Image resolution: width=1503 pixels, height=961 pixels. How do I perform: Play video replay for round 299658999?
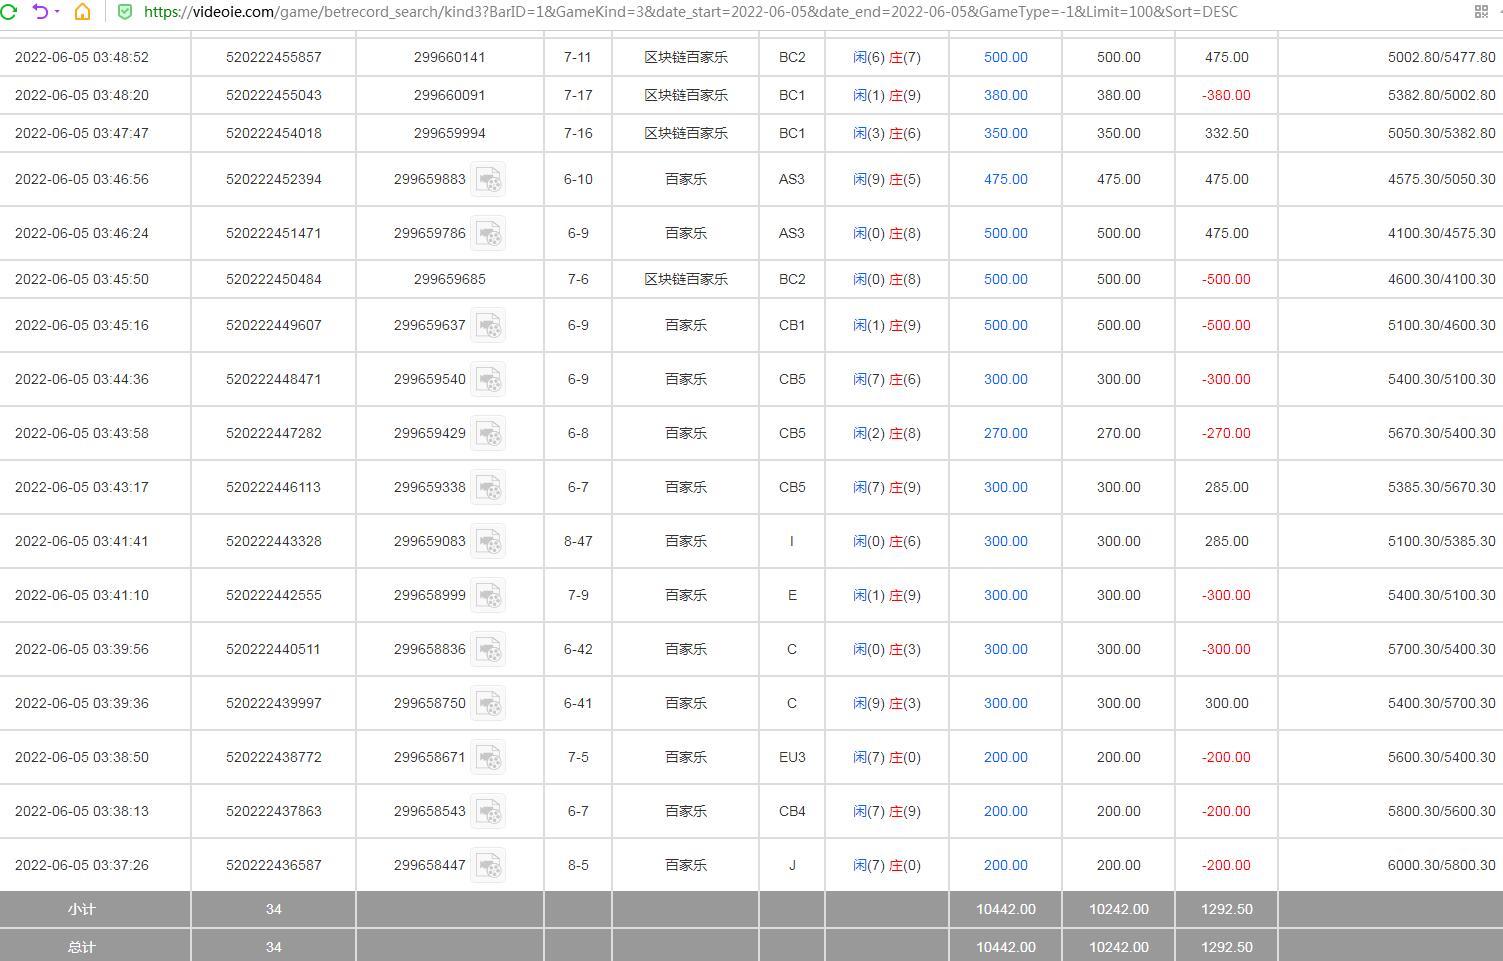click(488, 596)
